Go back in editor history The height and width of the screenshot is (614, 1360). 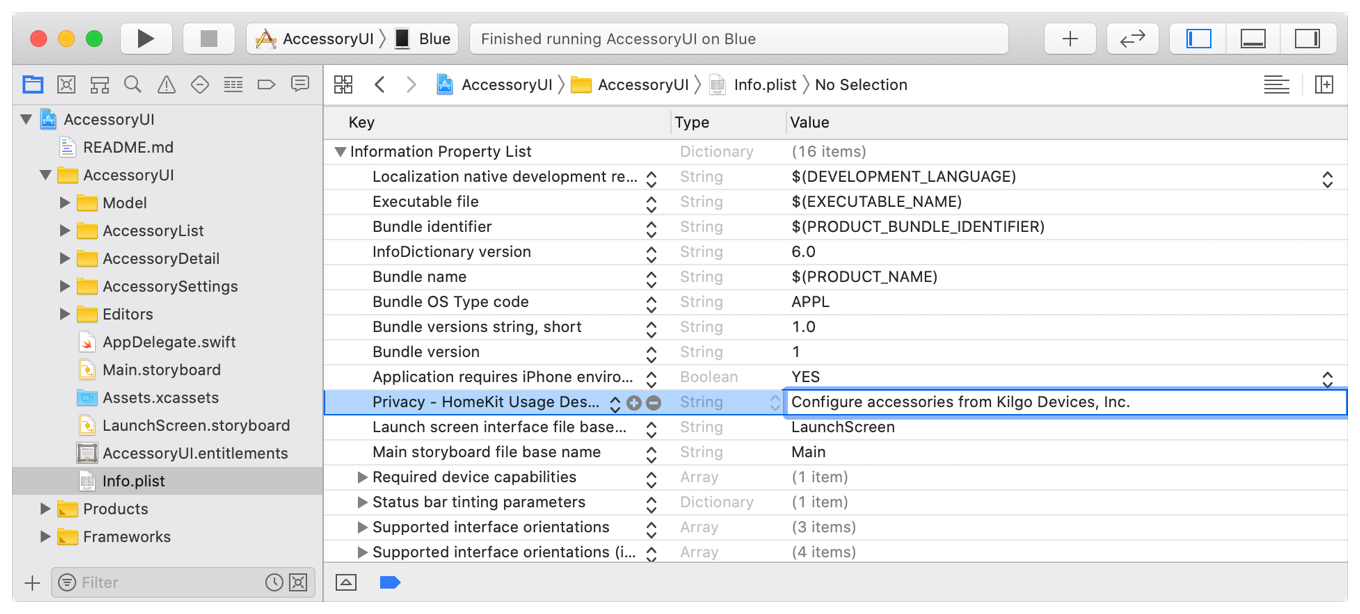379,85
